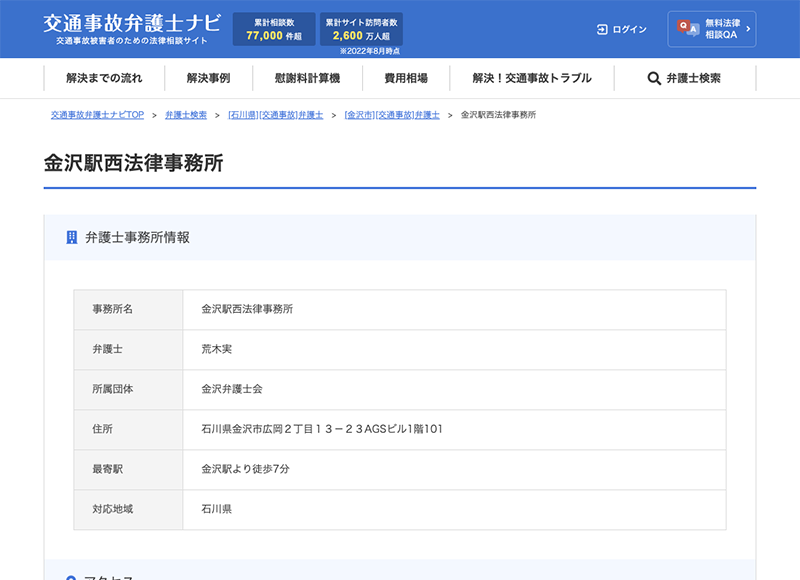This screenshot has height=580, width=800.
Task: Click the 弁護士事務所情報 section header
Action: (399, 238)
